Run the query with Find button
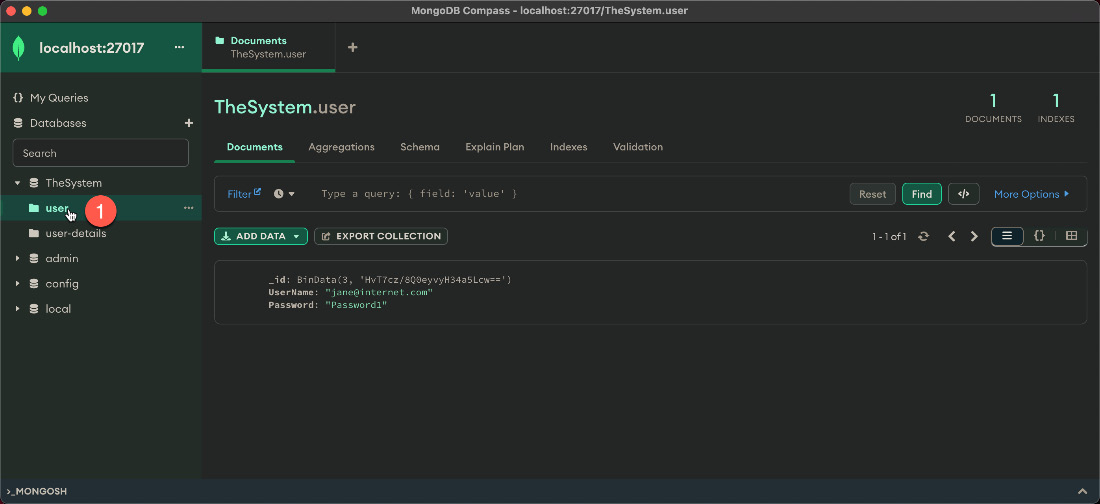This screenshot has height=504, width=1100. [922, 194]
